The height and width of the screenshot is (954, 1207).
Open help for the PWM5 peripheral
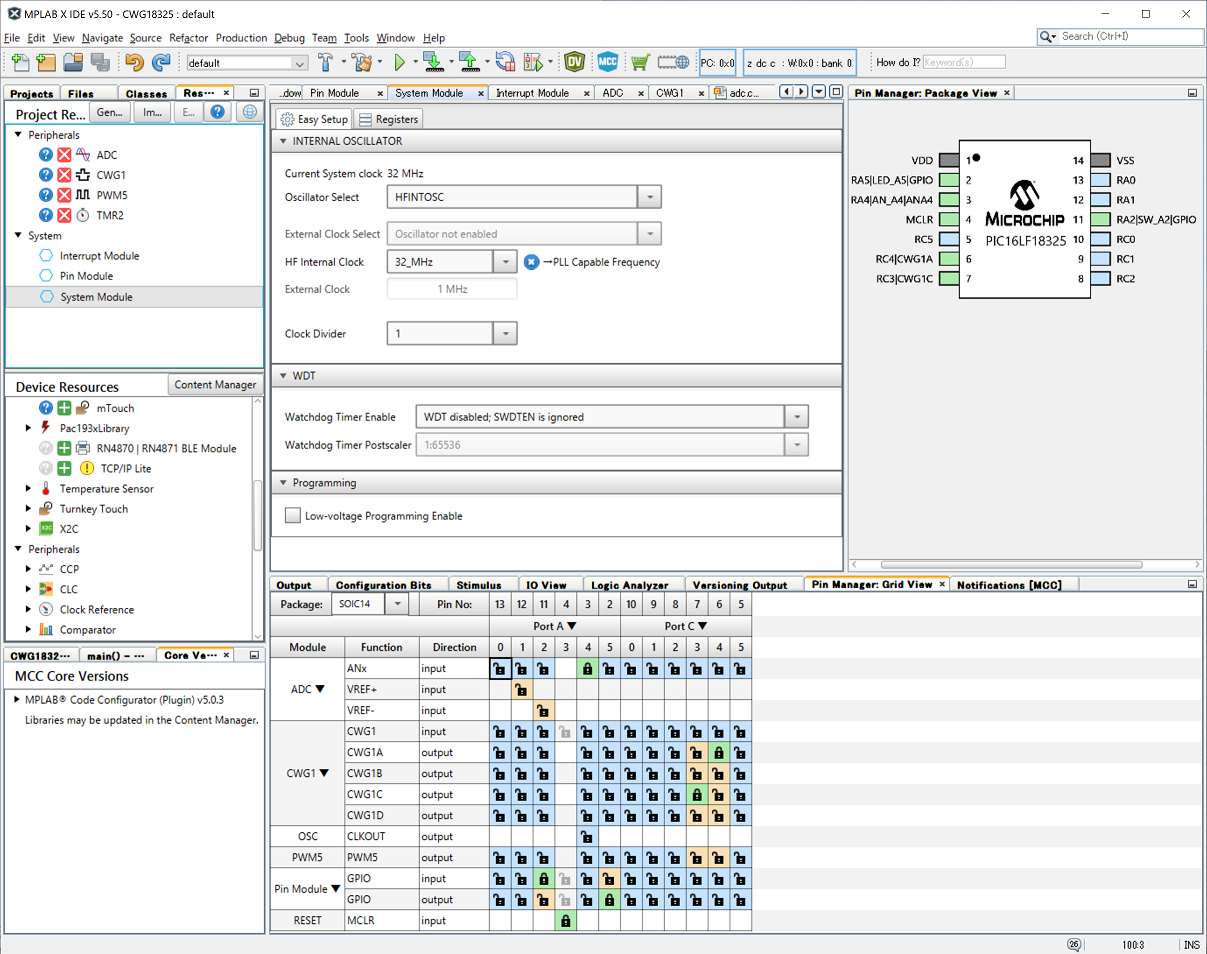[x=46, y=195]
